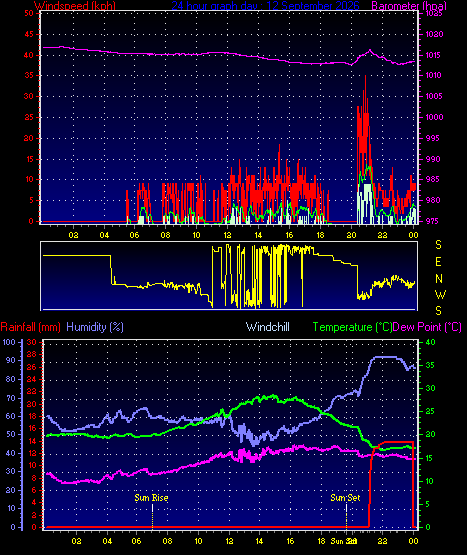Click the 1025 barometer scale value

click(x=433, y=13)
